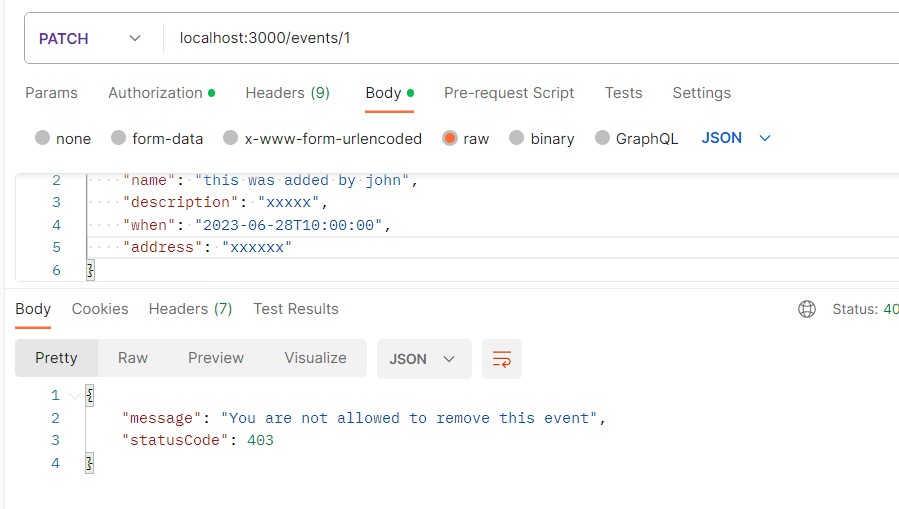Choose x-www-form-urlencoded body type
The height and width of the screenshot is (509, 899).
point(231,139)
